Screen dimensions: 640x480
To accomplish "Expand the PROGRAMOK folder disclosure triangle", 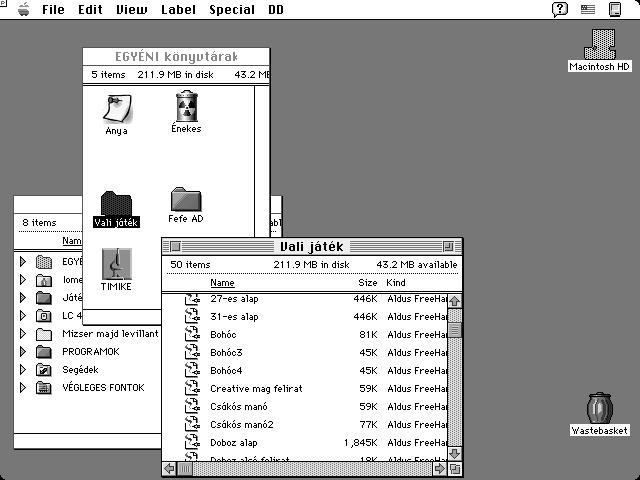I will pos(23,351).
